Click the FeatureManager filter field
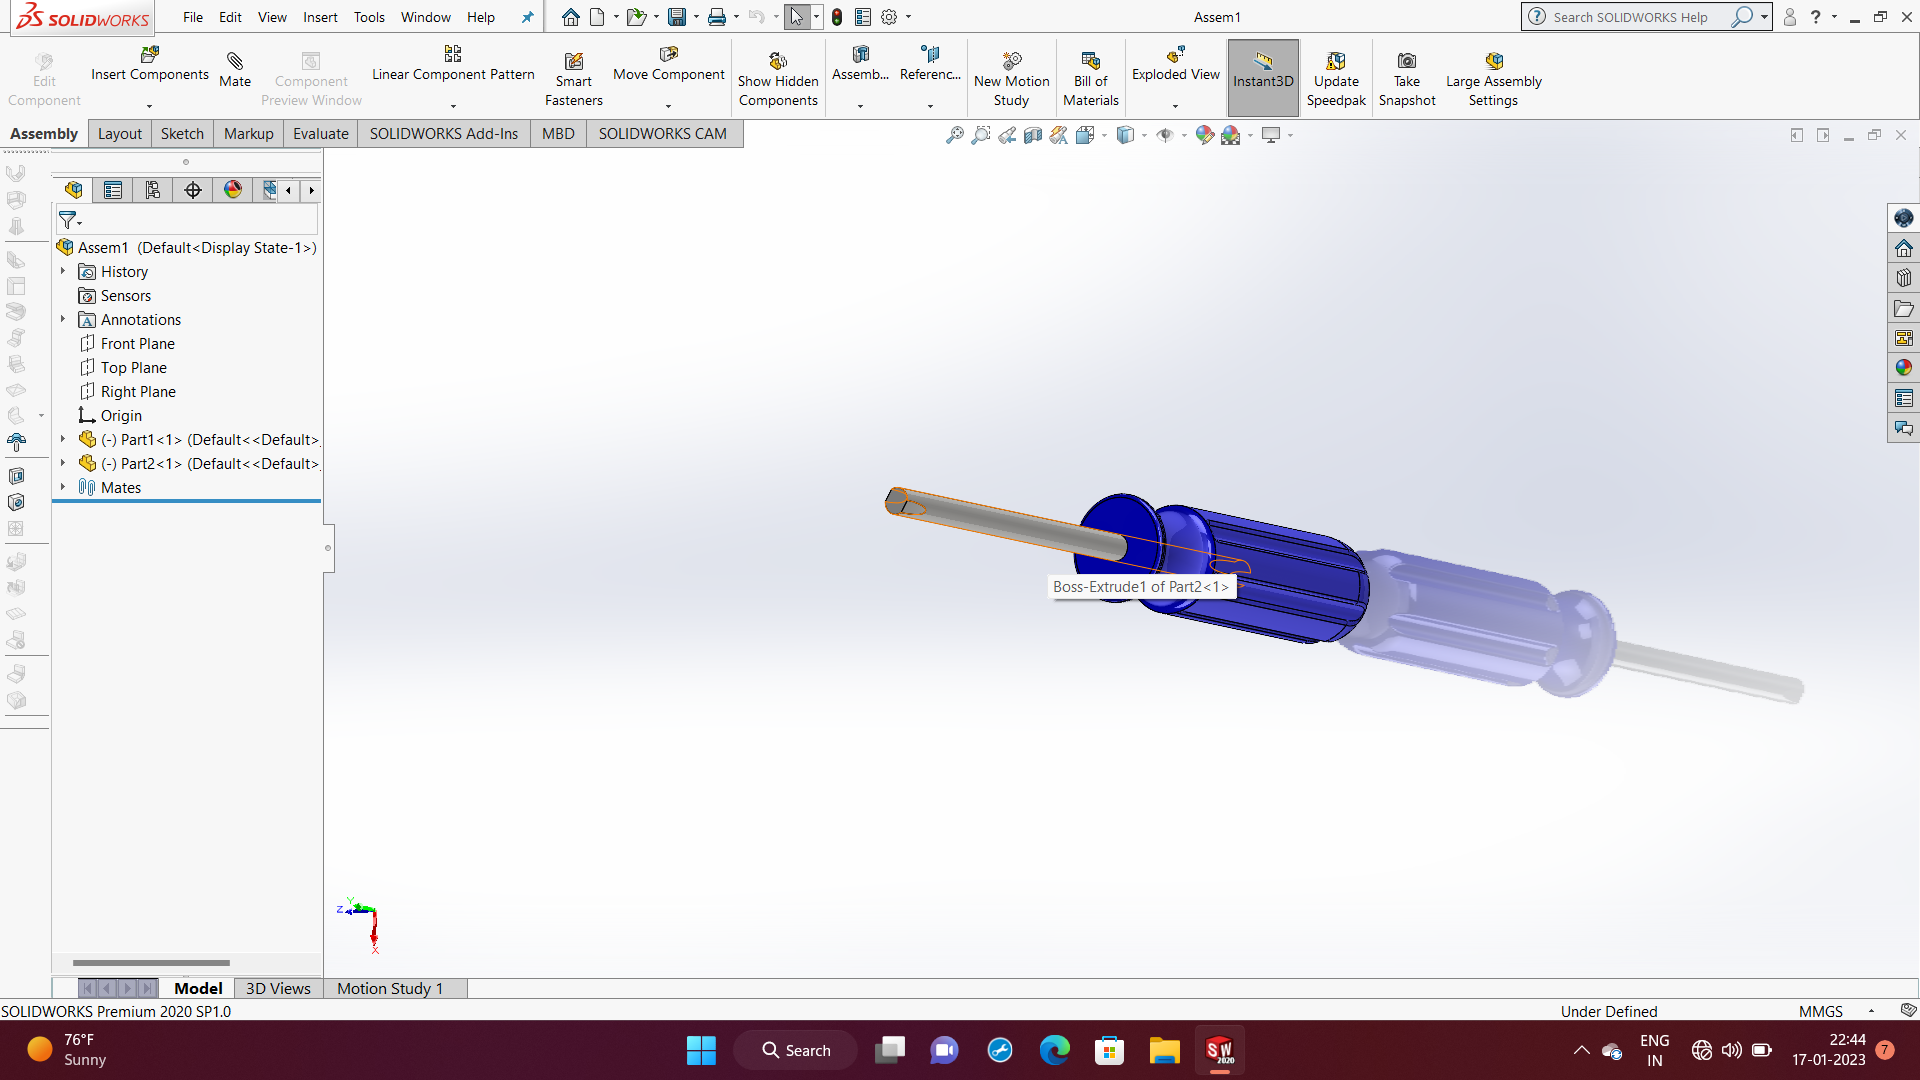 point(188,220)
